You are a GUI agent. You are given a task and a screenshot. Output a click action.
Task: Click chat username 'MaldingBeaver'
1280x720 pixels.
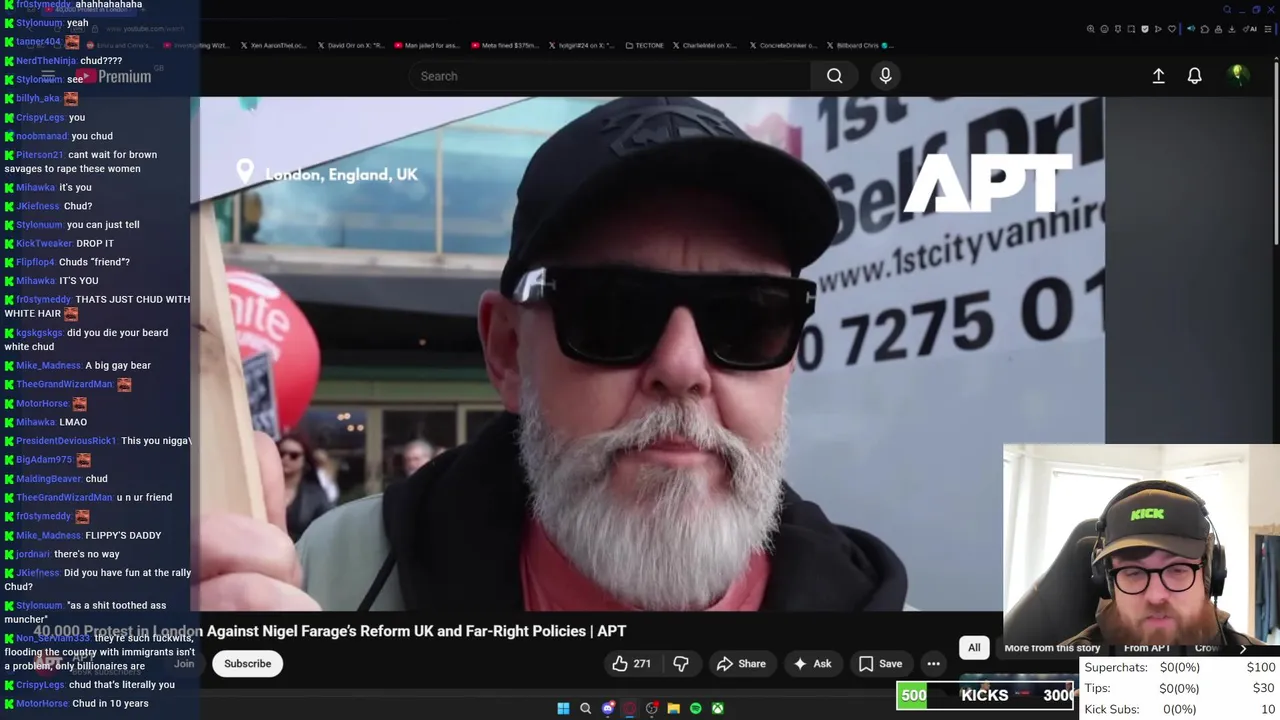point(48,479)
